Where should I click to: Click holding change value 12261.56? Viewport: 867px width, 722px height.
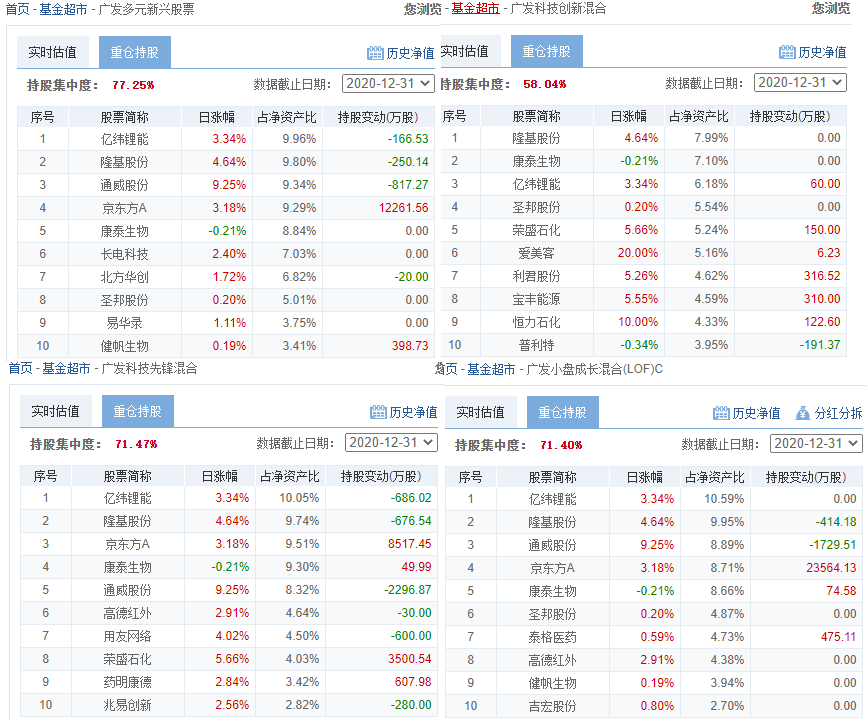pyautogui.click(x=404, y=208)
